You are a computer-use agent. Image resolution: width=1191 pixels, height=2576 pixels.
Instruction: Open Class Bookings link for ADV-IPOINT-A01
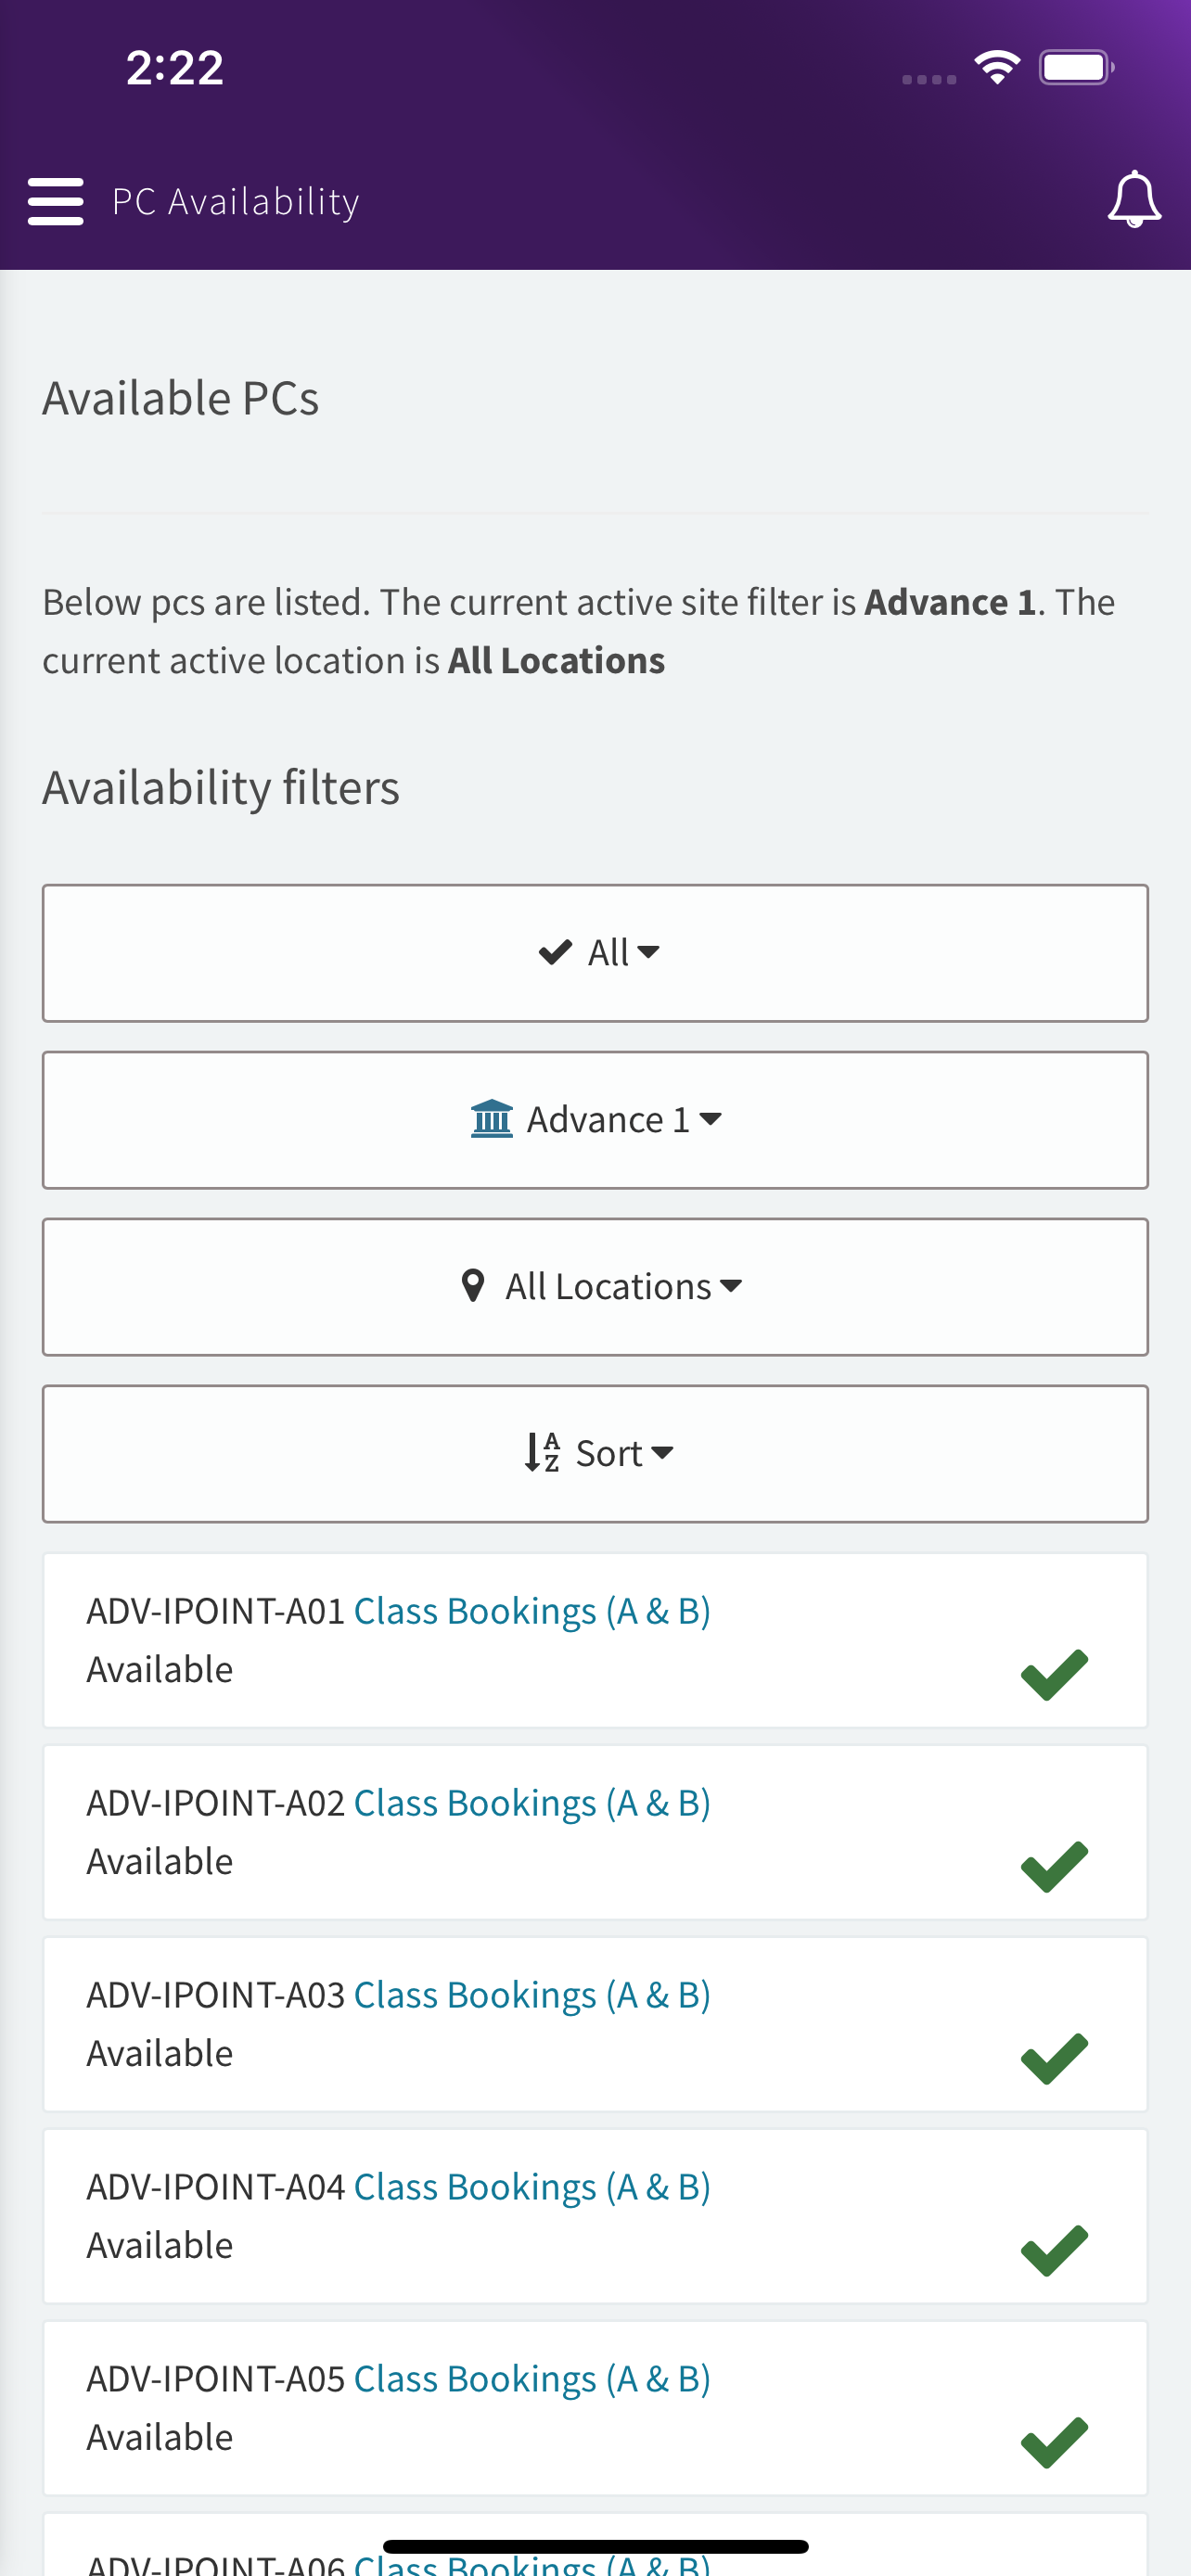[x=532, y=1611]
